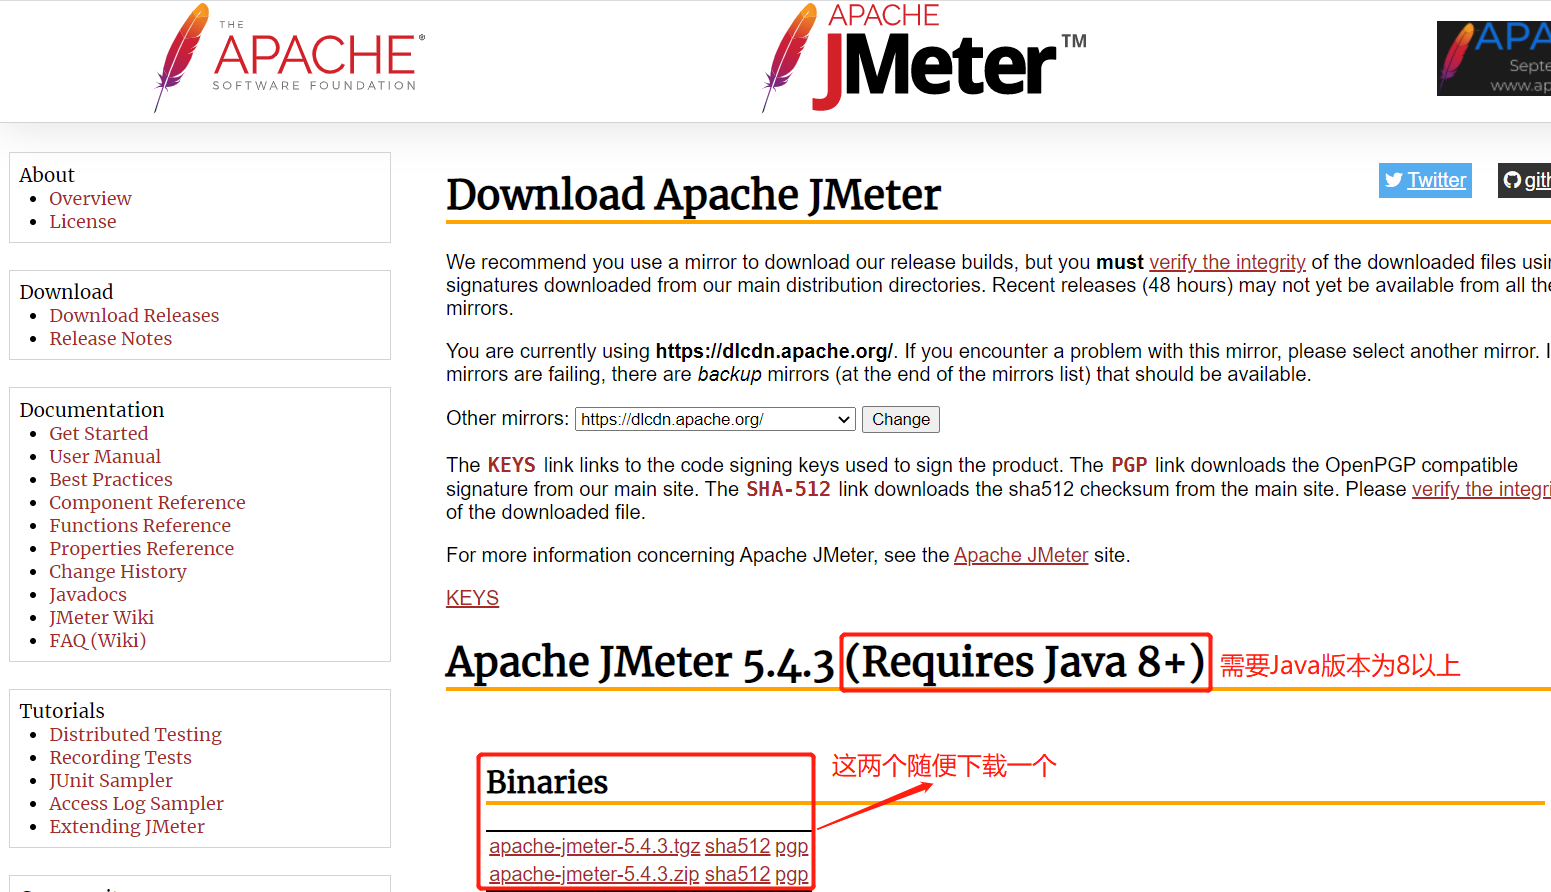This screenshot has width=1551, height=892.
Task: Open Distributed Testing tutorial
Action: (x=136, y=734)
